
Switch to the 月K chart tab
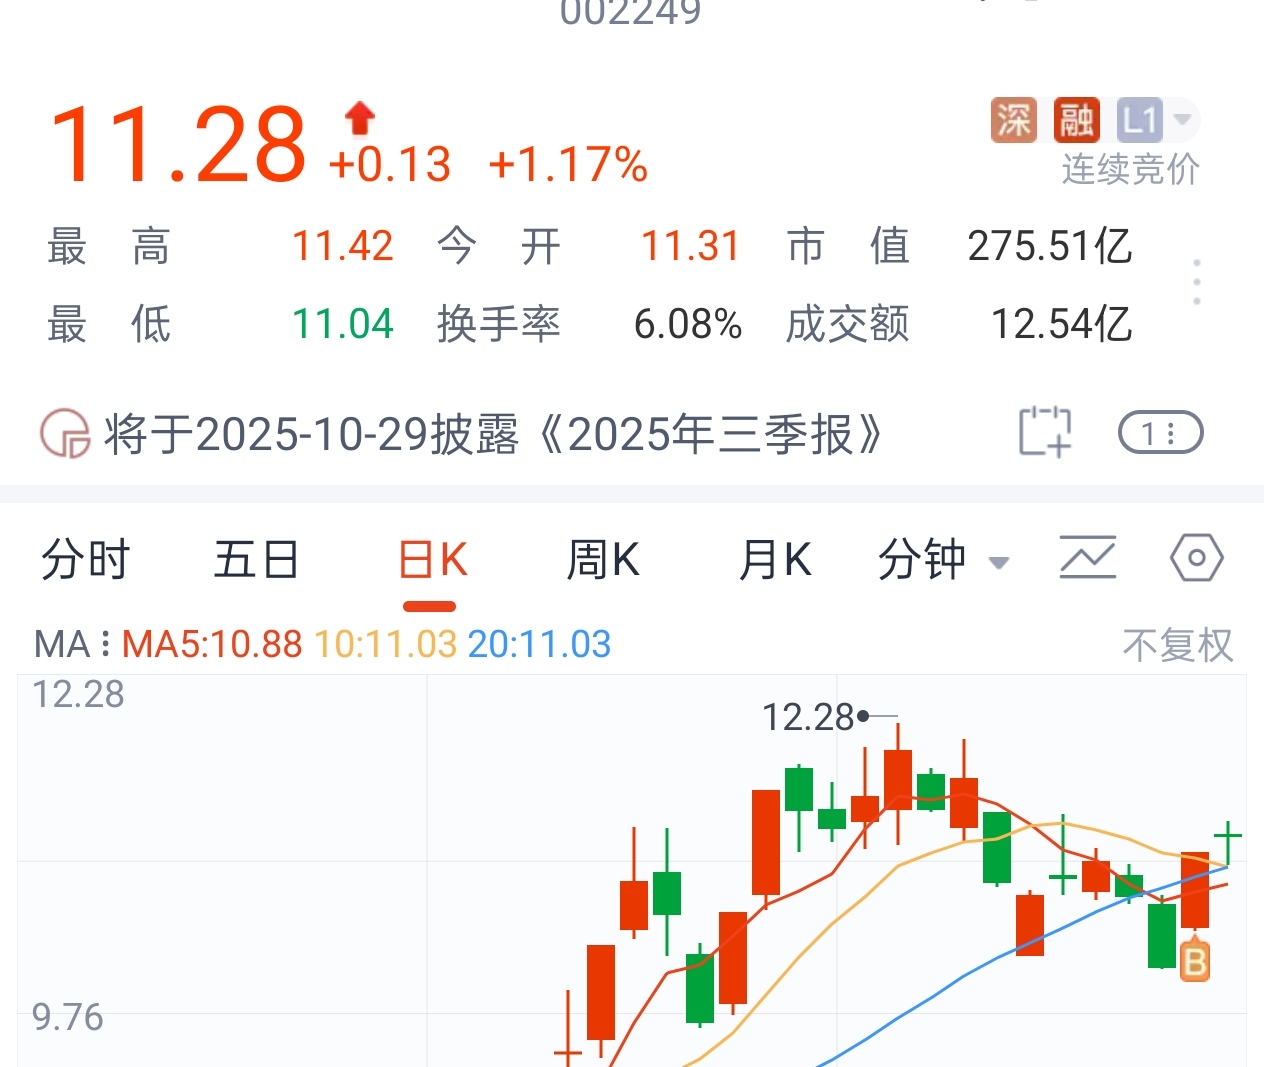point(775,559)
